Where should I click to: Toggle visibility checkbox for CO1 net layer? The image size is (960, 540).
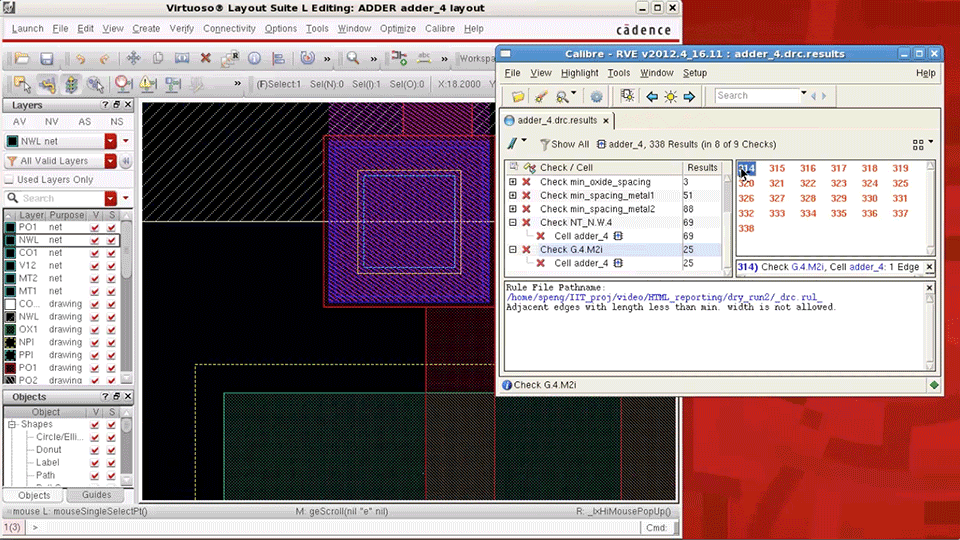pos(95,253)
